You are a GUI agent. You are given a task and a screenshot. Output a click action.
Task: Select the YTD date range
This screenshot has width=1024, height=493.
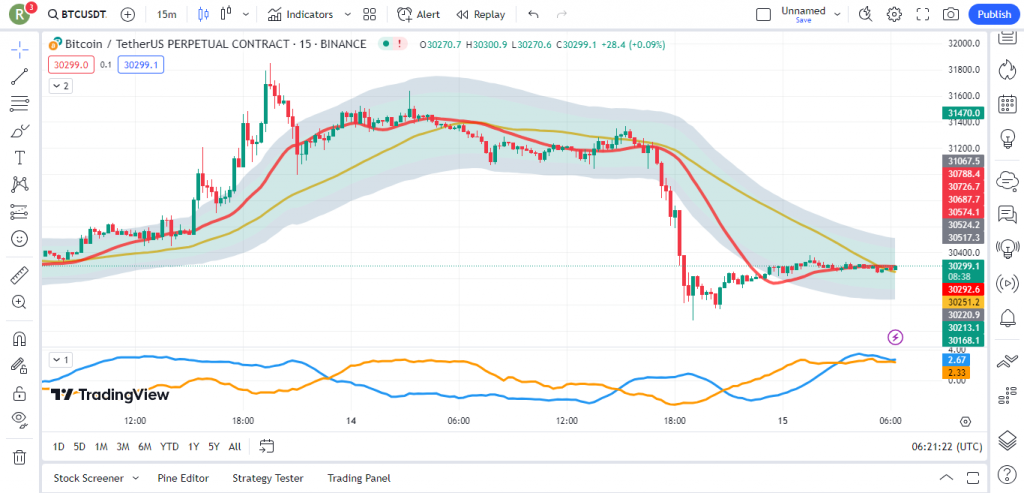(169, 447)
